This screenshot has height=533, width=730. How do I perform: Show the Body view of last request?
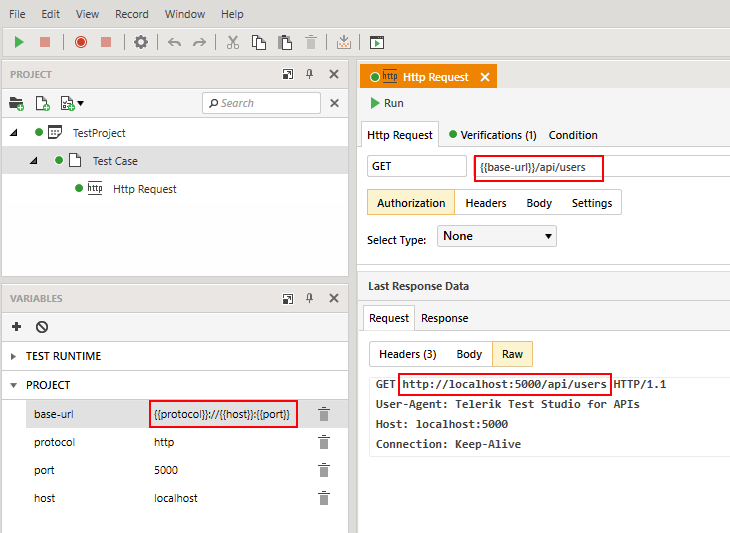469,354
